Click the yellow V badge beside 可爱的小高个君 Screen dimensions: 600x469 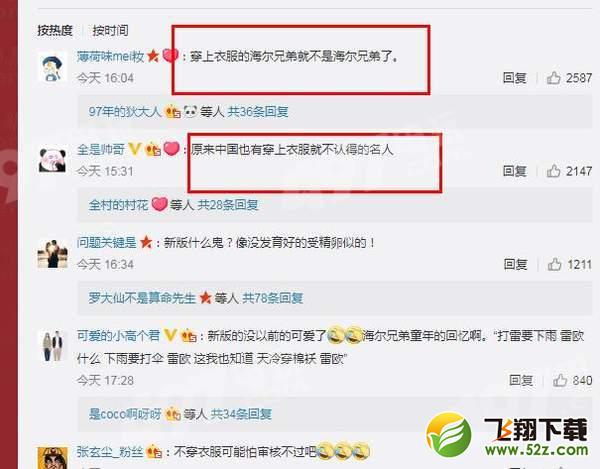pos(170,335)
